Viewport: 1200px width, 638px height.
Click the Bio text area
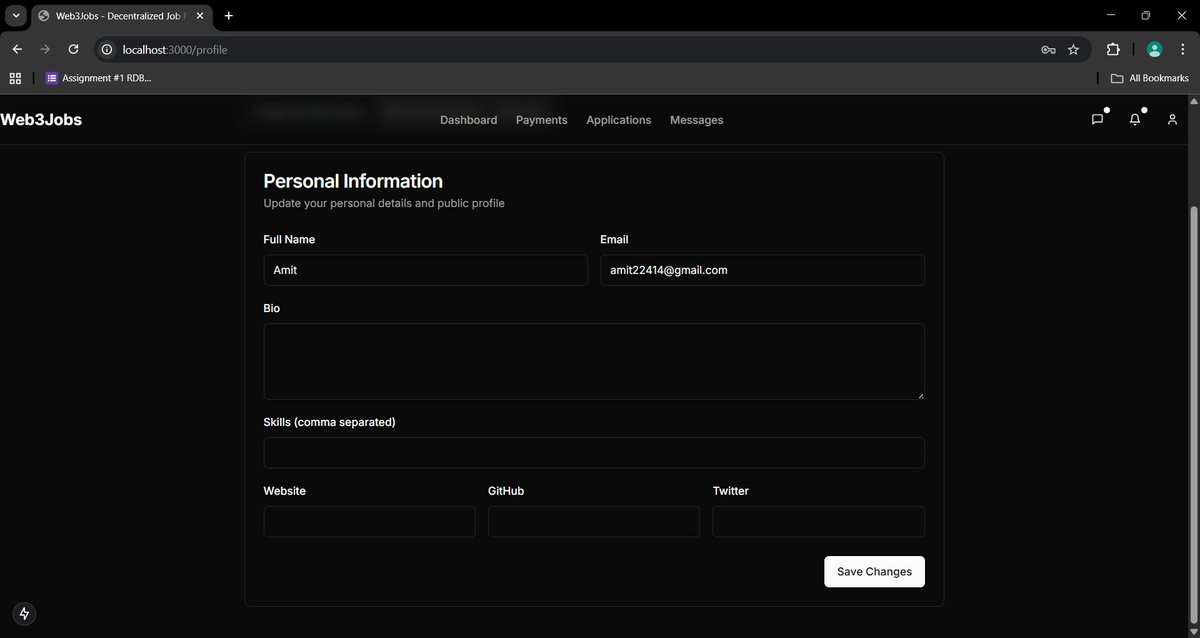point(594,361)
